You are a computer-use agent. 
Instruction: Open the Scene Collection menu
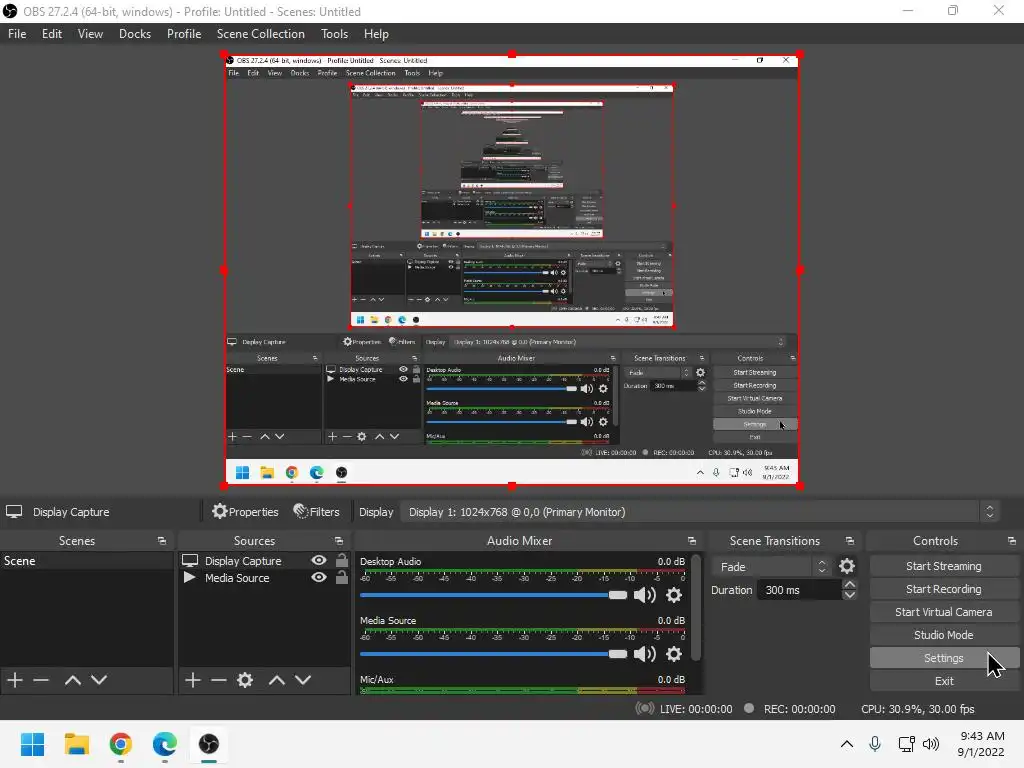[261, 34]
